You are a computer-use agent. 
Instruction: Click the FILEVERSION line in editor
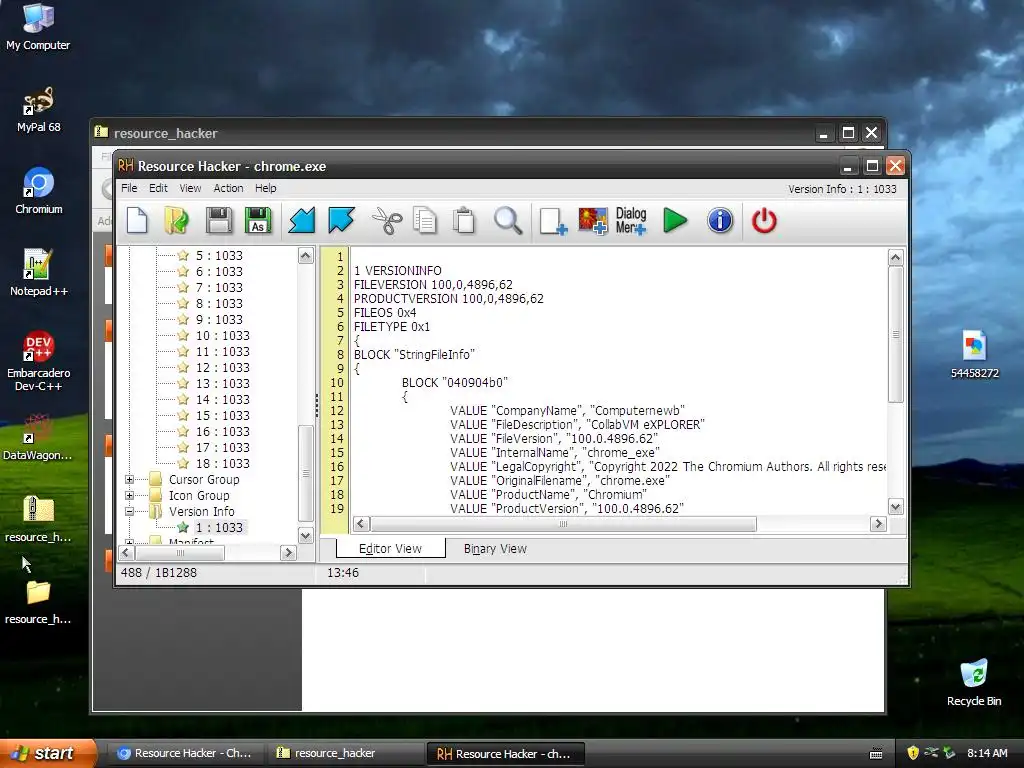pyautogui.click(x=433, y=285)
